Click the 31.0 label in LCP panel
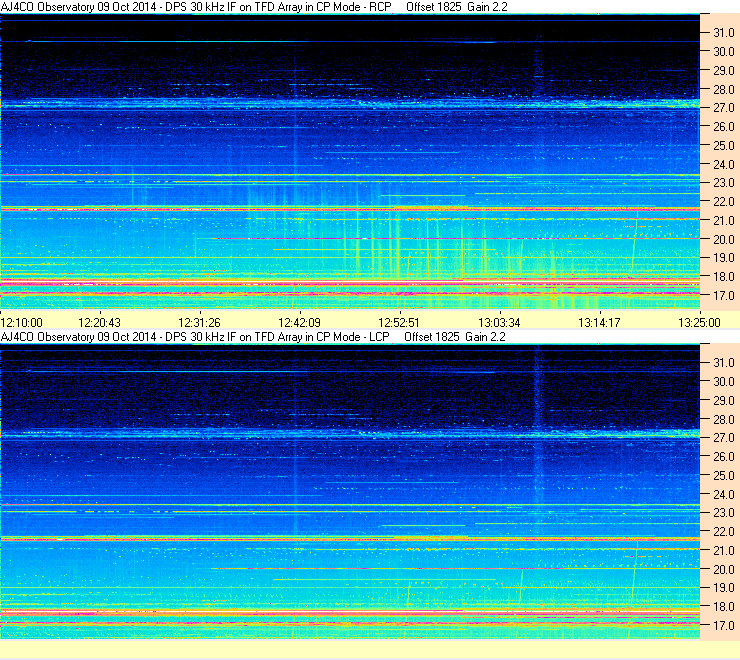Viewport: 740px width, 660px height. click(723, 362)
